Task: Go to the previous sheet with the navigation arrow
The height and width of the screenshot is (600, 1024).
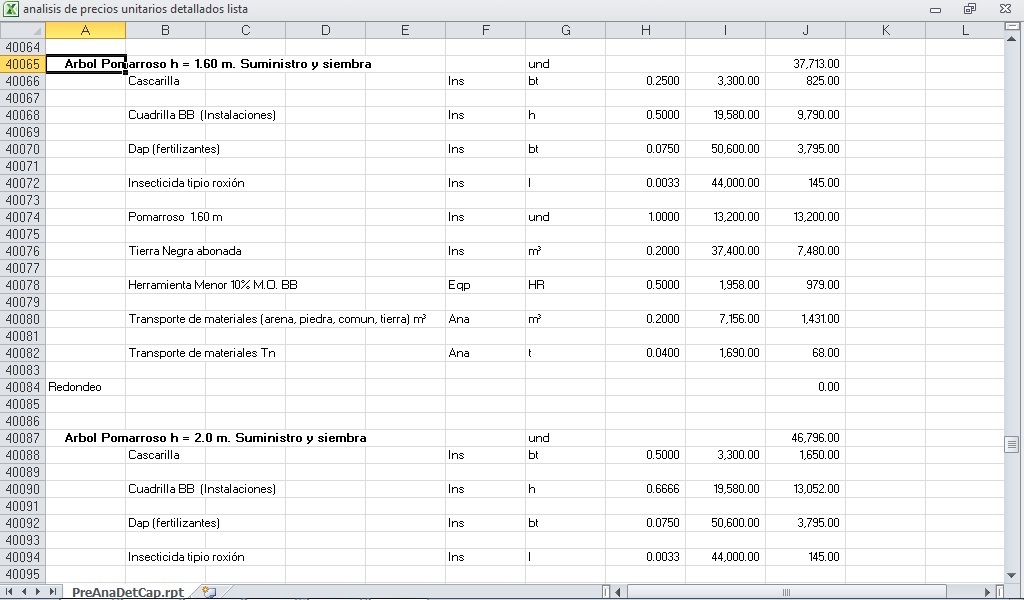Action: click(24, 592)
